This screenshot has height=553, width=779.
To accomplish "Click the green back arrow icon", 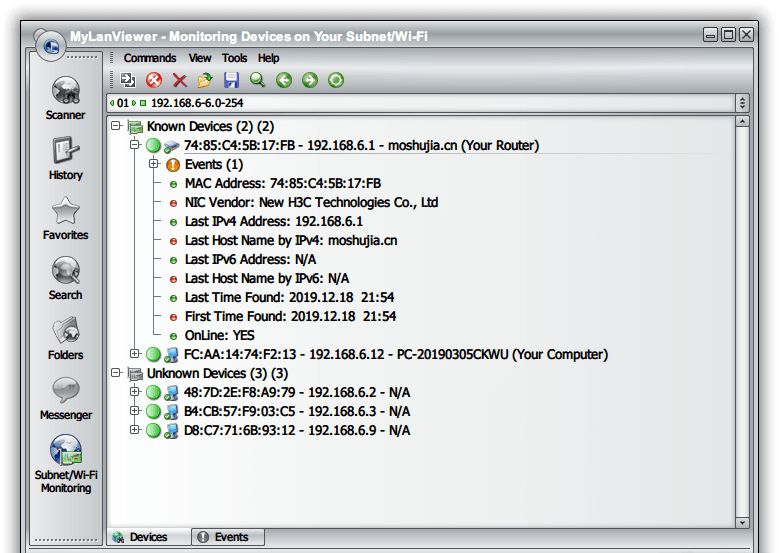I will [284, 80].
